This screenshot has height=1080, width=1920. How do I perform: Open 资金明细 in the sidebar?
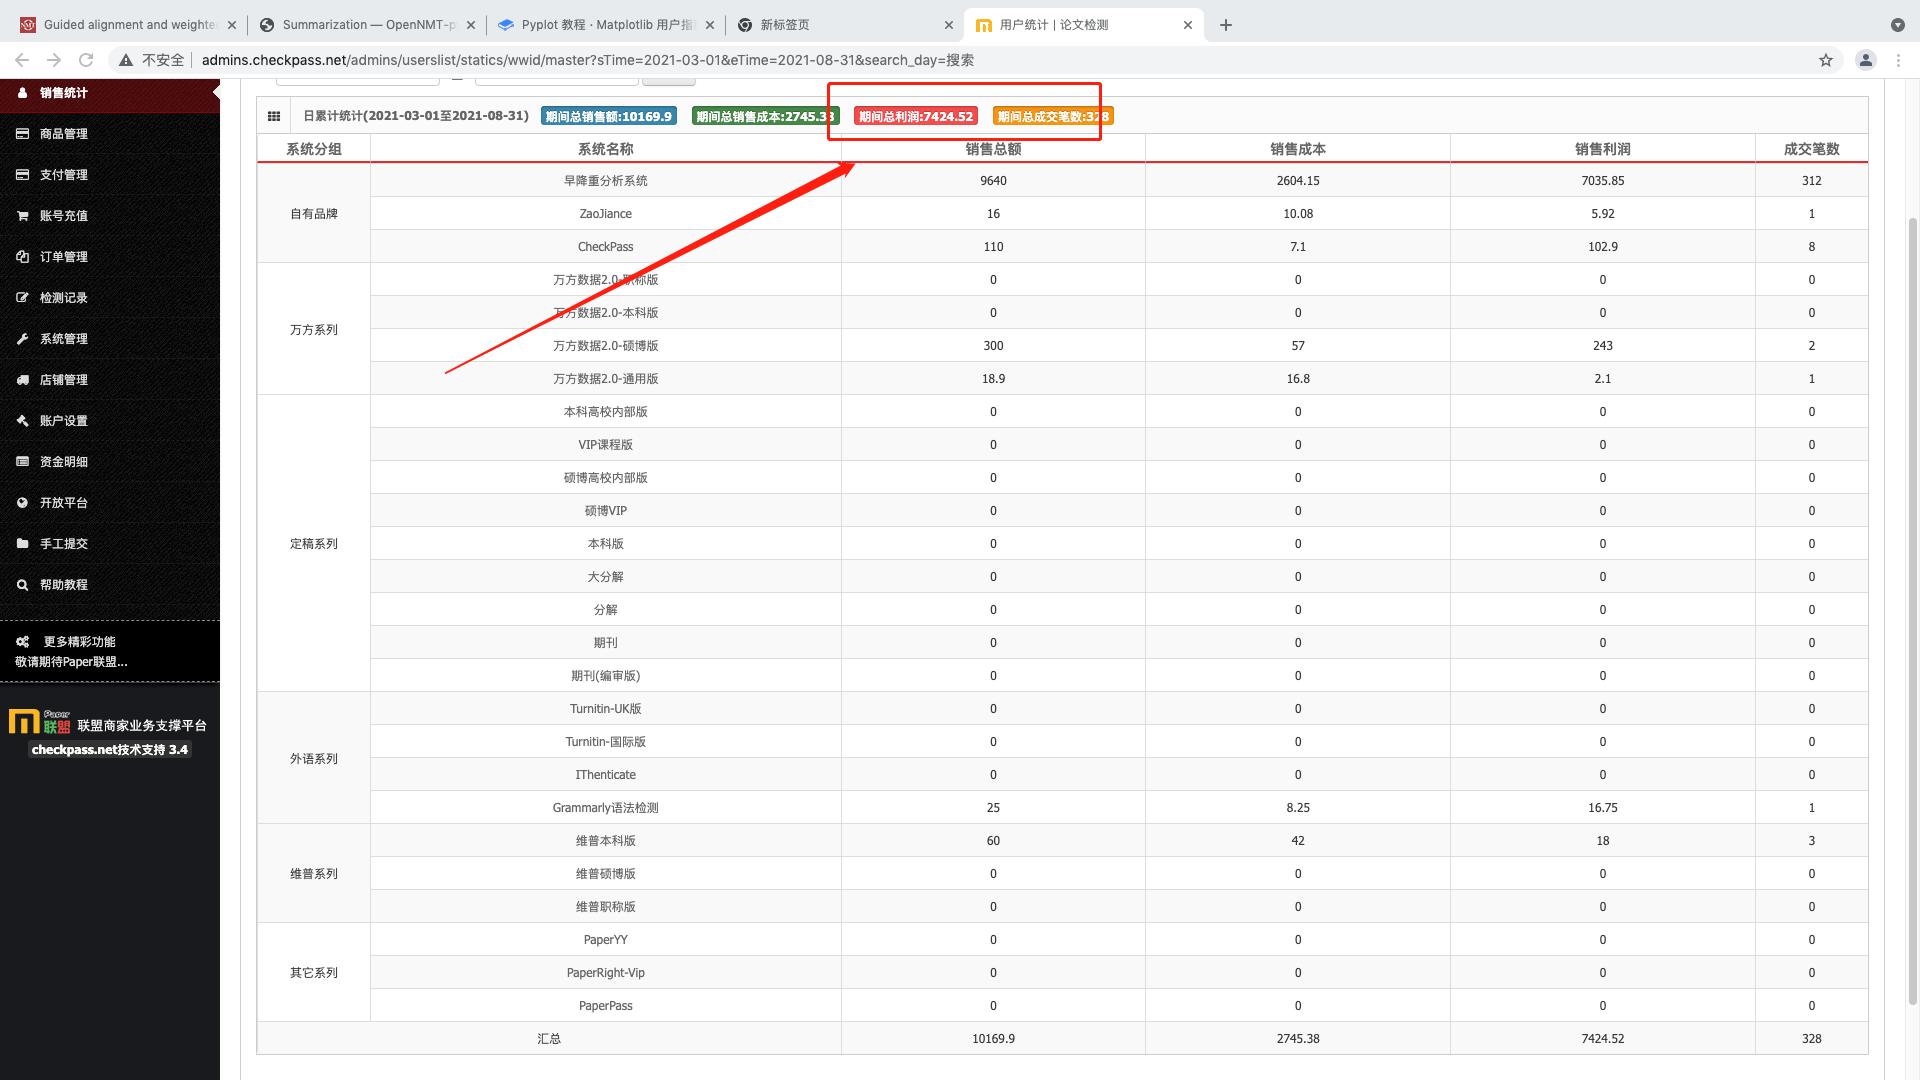coord(64,462)
